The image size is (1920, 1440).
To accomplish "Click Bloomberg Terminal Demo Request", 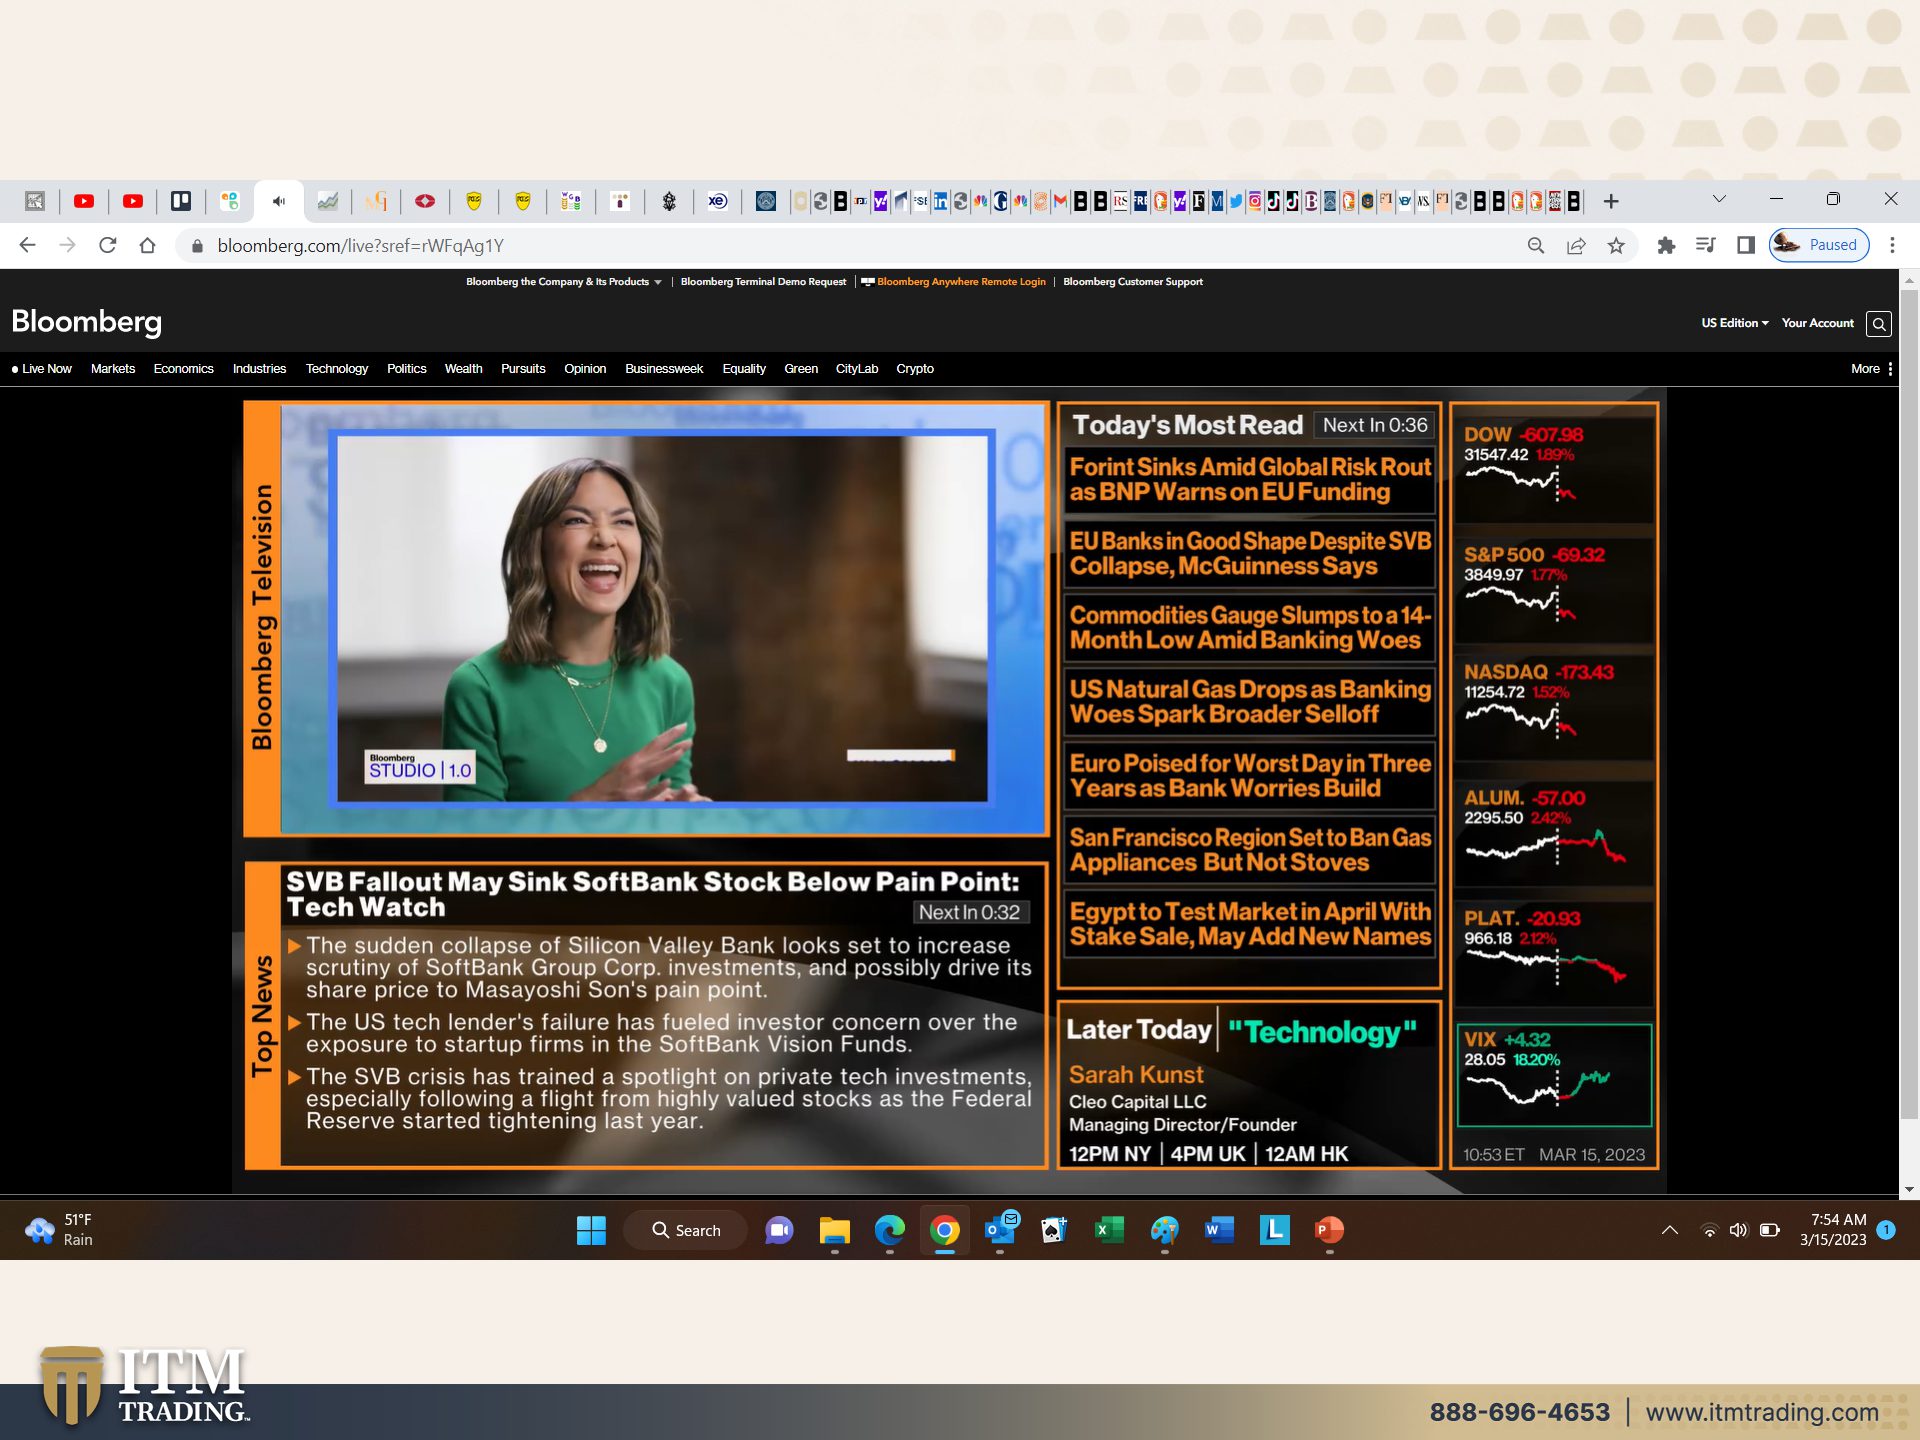I will pos(763,282).
